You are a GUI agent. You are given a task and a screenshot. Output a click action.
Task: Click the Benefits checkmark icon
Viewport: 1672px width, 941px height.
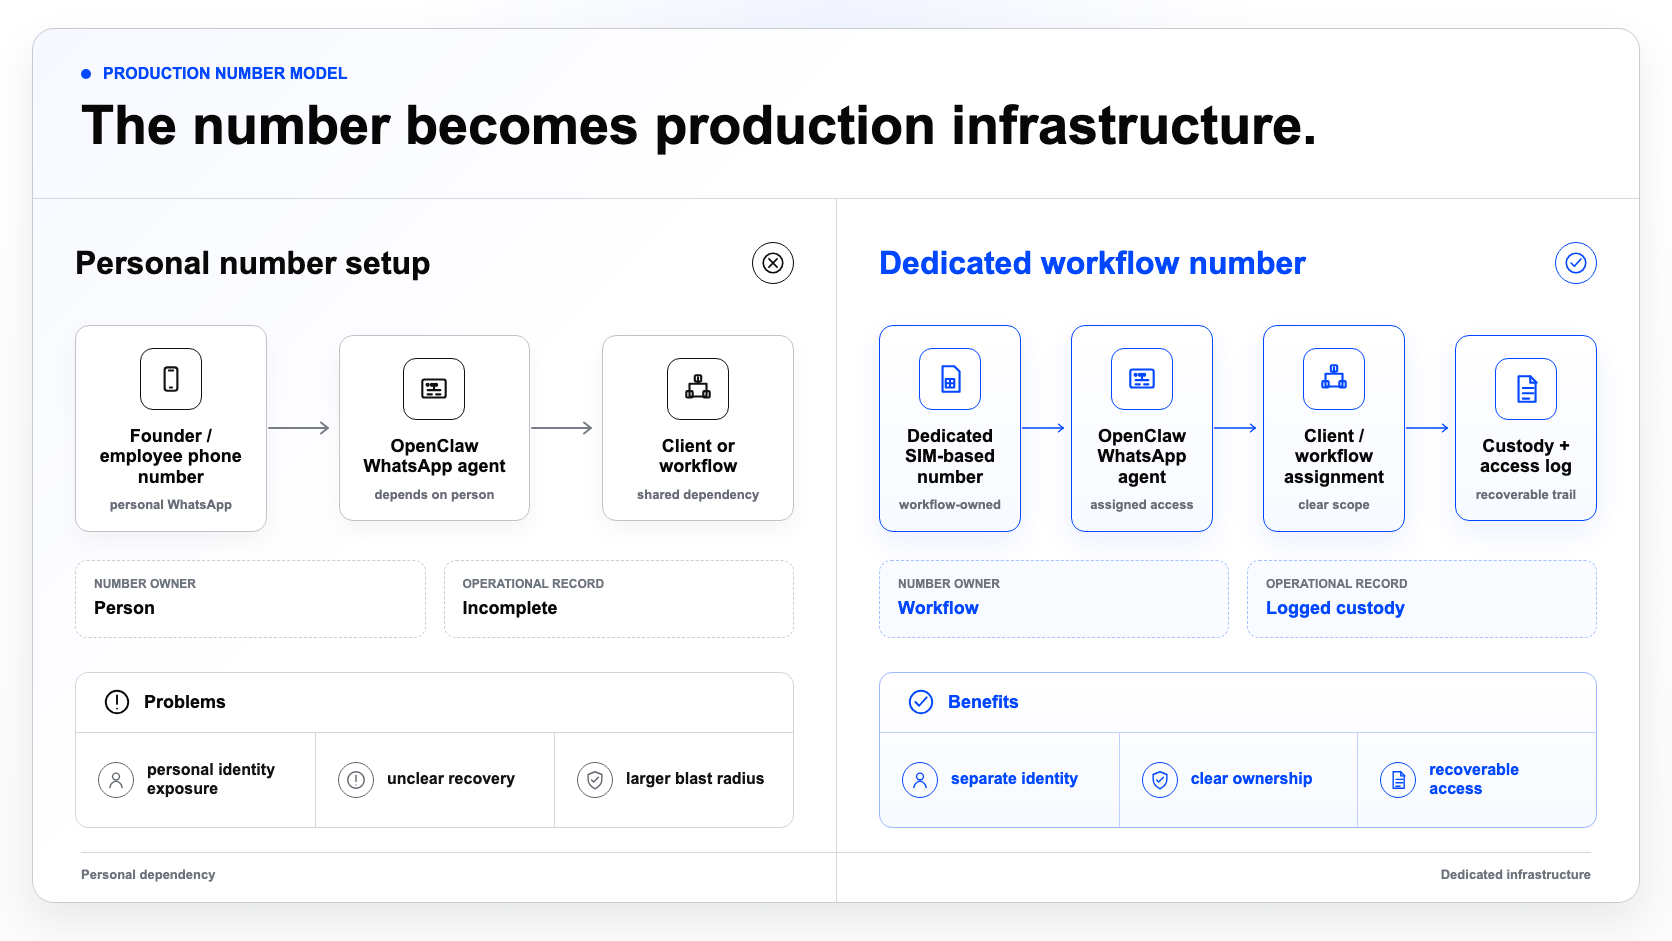pos(921,702)
